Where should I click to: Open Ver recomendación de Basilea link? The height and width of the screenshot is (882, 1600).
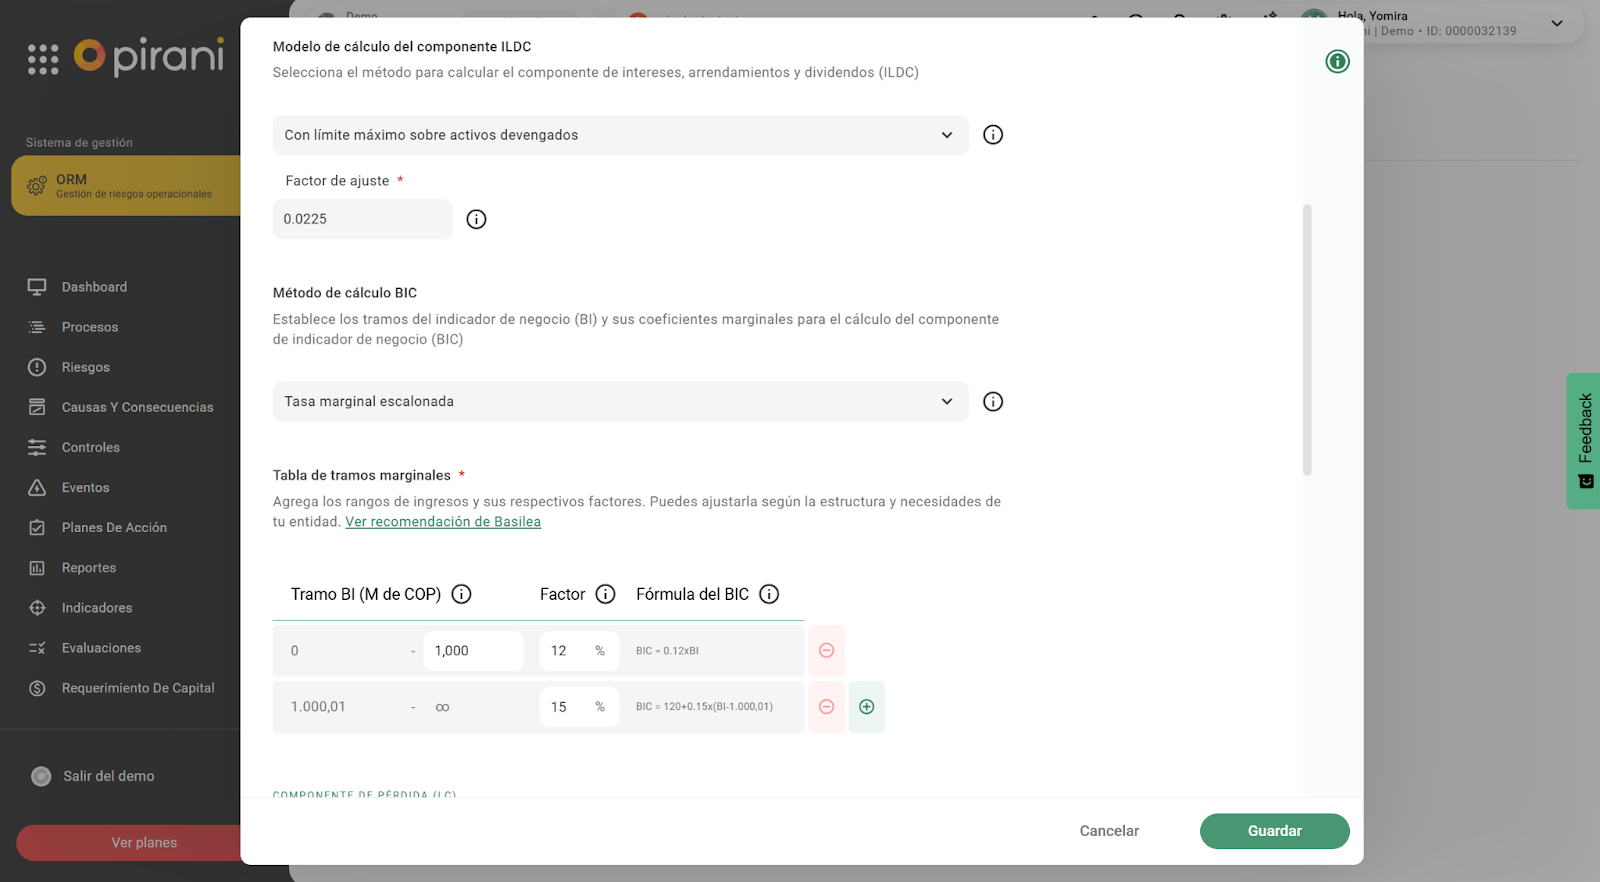click(443, 522)
